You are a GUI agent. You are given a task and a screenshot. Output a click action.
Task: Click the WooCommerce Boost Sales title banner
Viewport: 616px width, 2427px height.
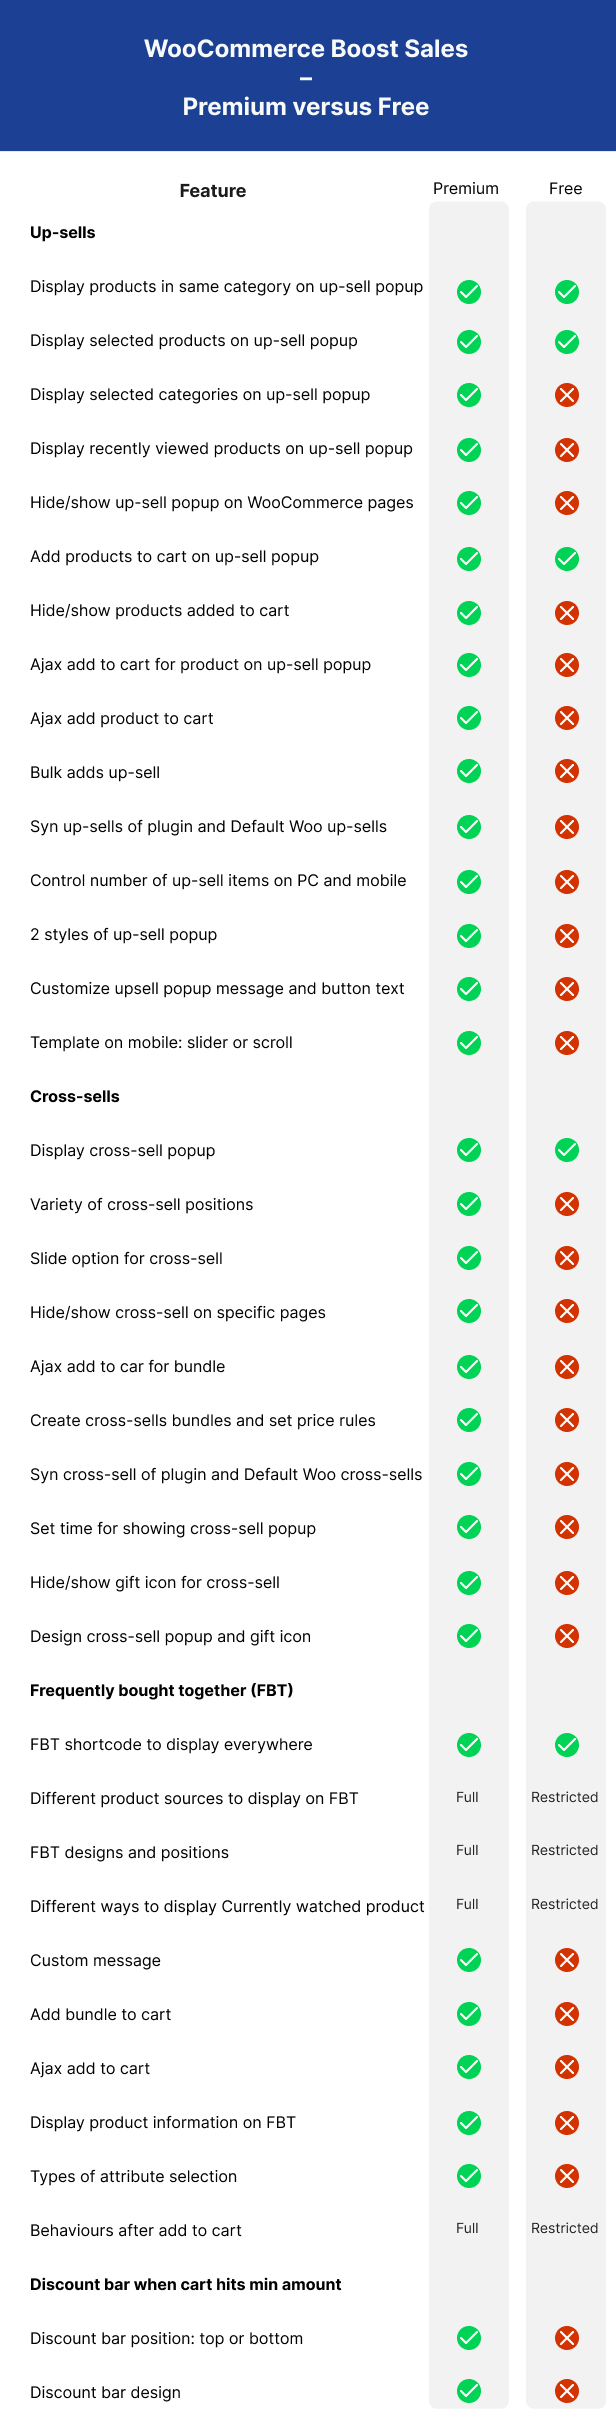pos(306,77)
